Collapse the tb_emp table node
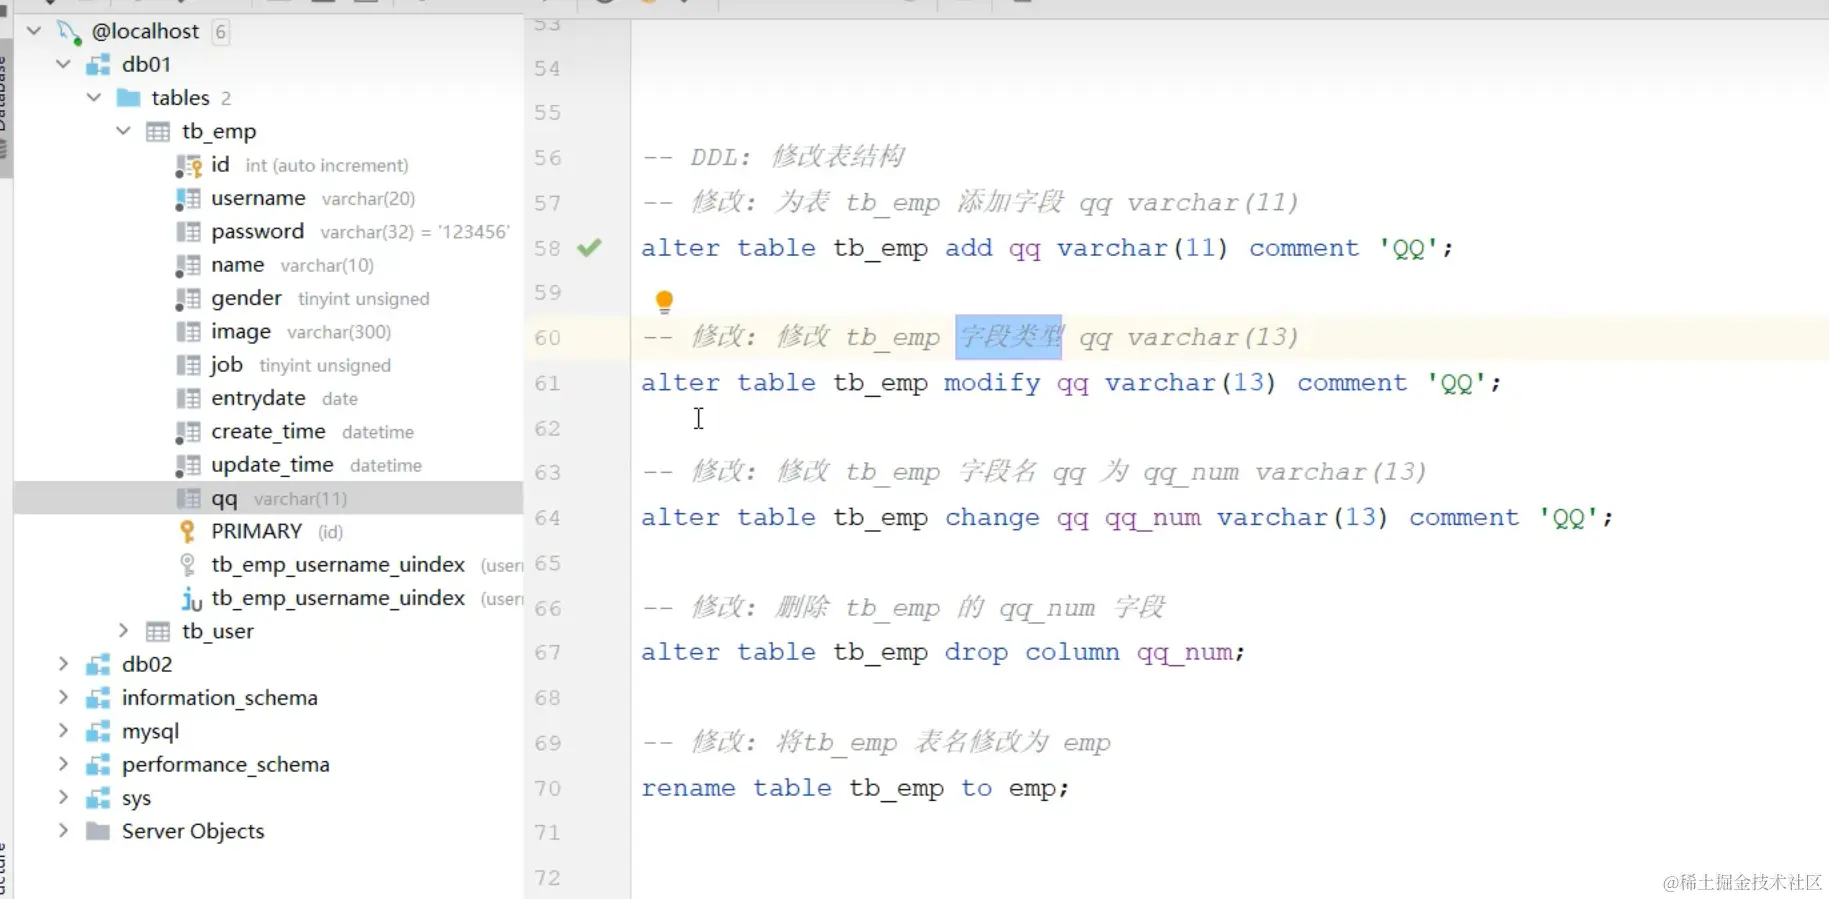This screenshot has width=1829, height=899. [124, 131]
